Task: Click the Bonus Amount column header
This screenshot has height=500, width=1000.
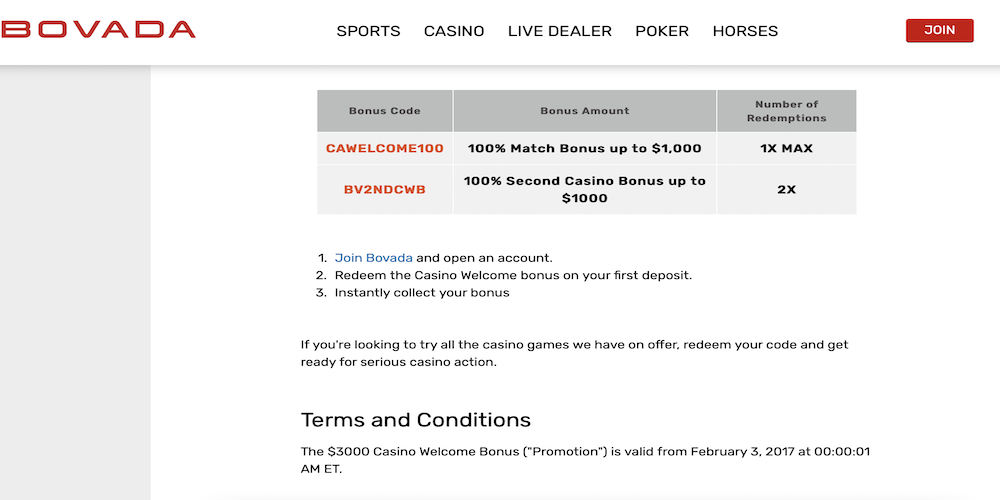Action: coord(585,111)
